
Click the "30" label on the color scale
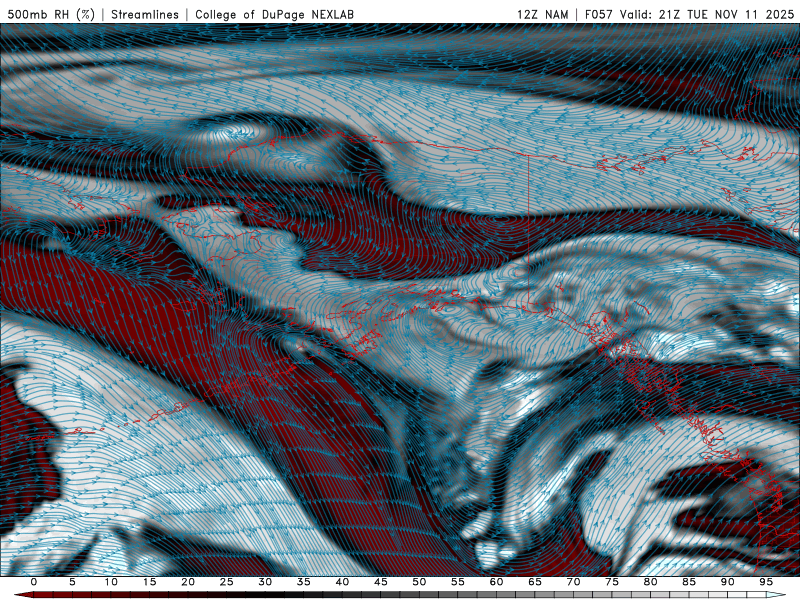point(265,582)
